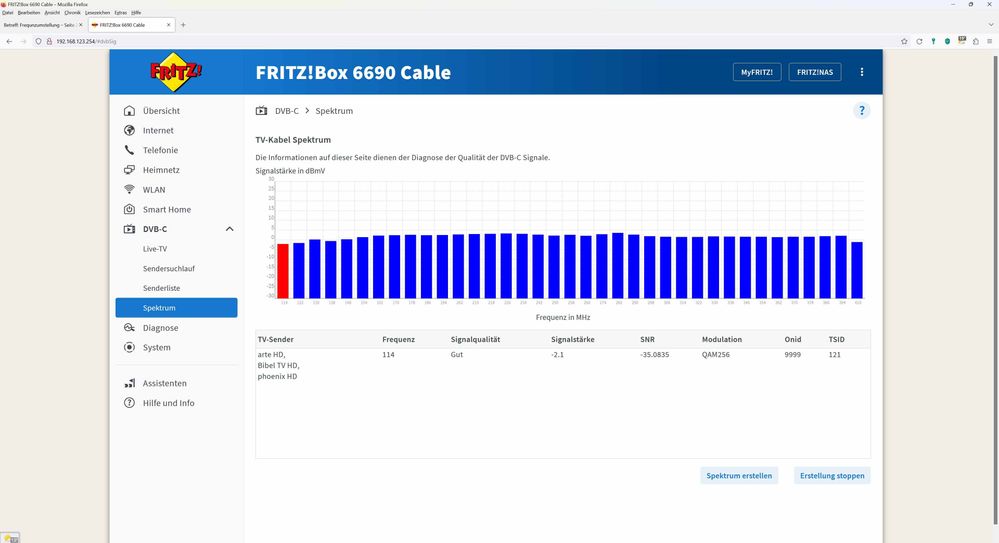Screen dimensions: 999x543
Task: Click Spektrum erstellen button
Action: [739, 475]
